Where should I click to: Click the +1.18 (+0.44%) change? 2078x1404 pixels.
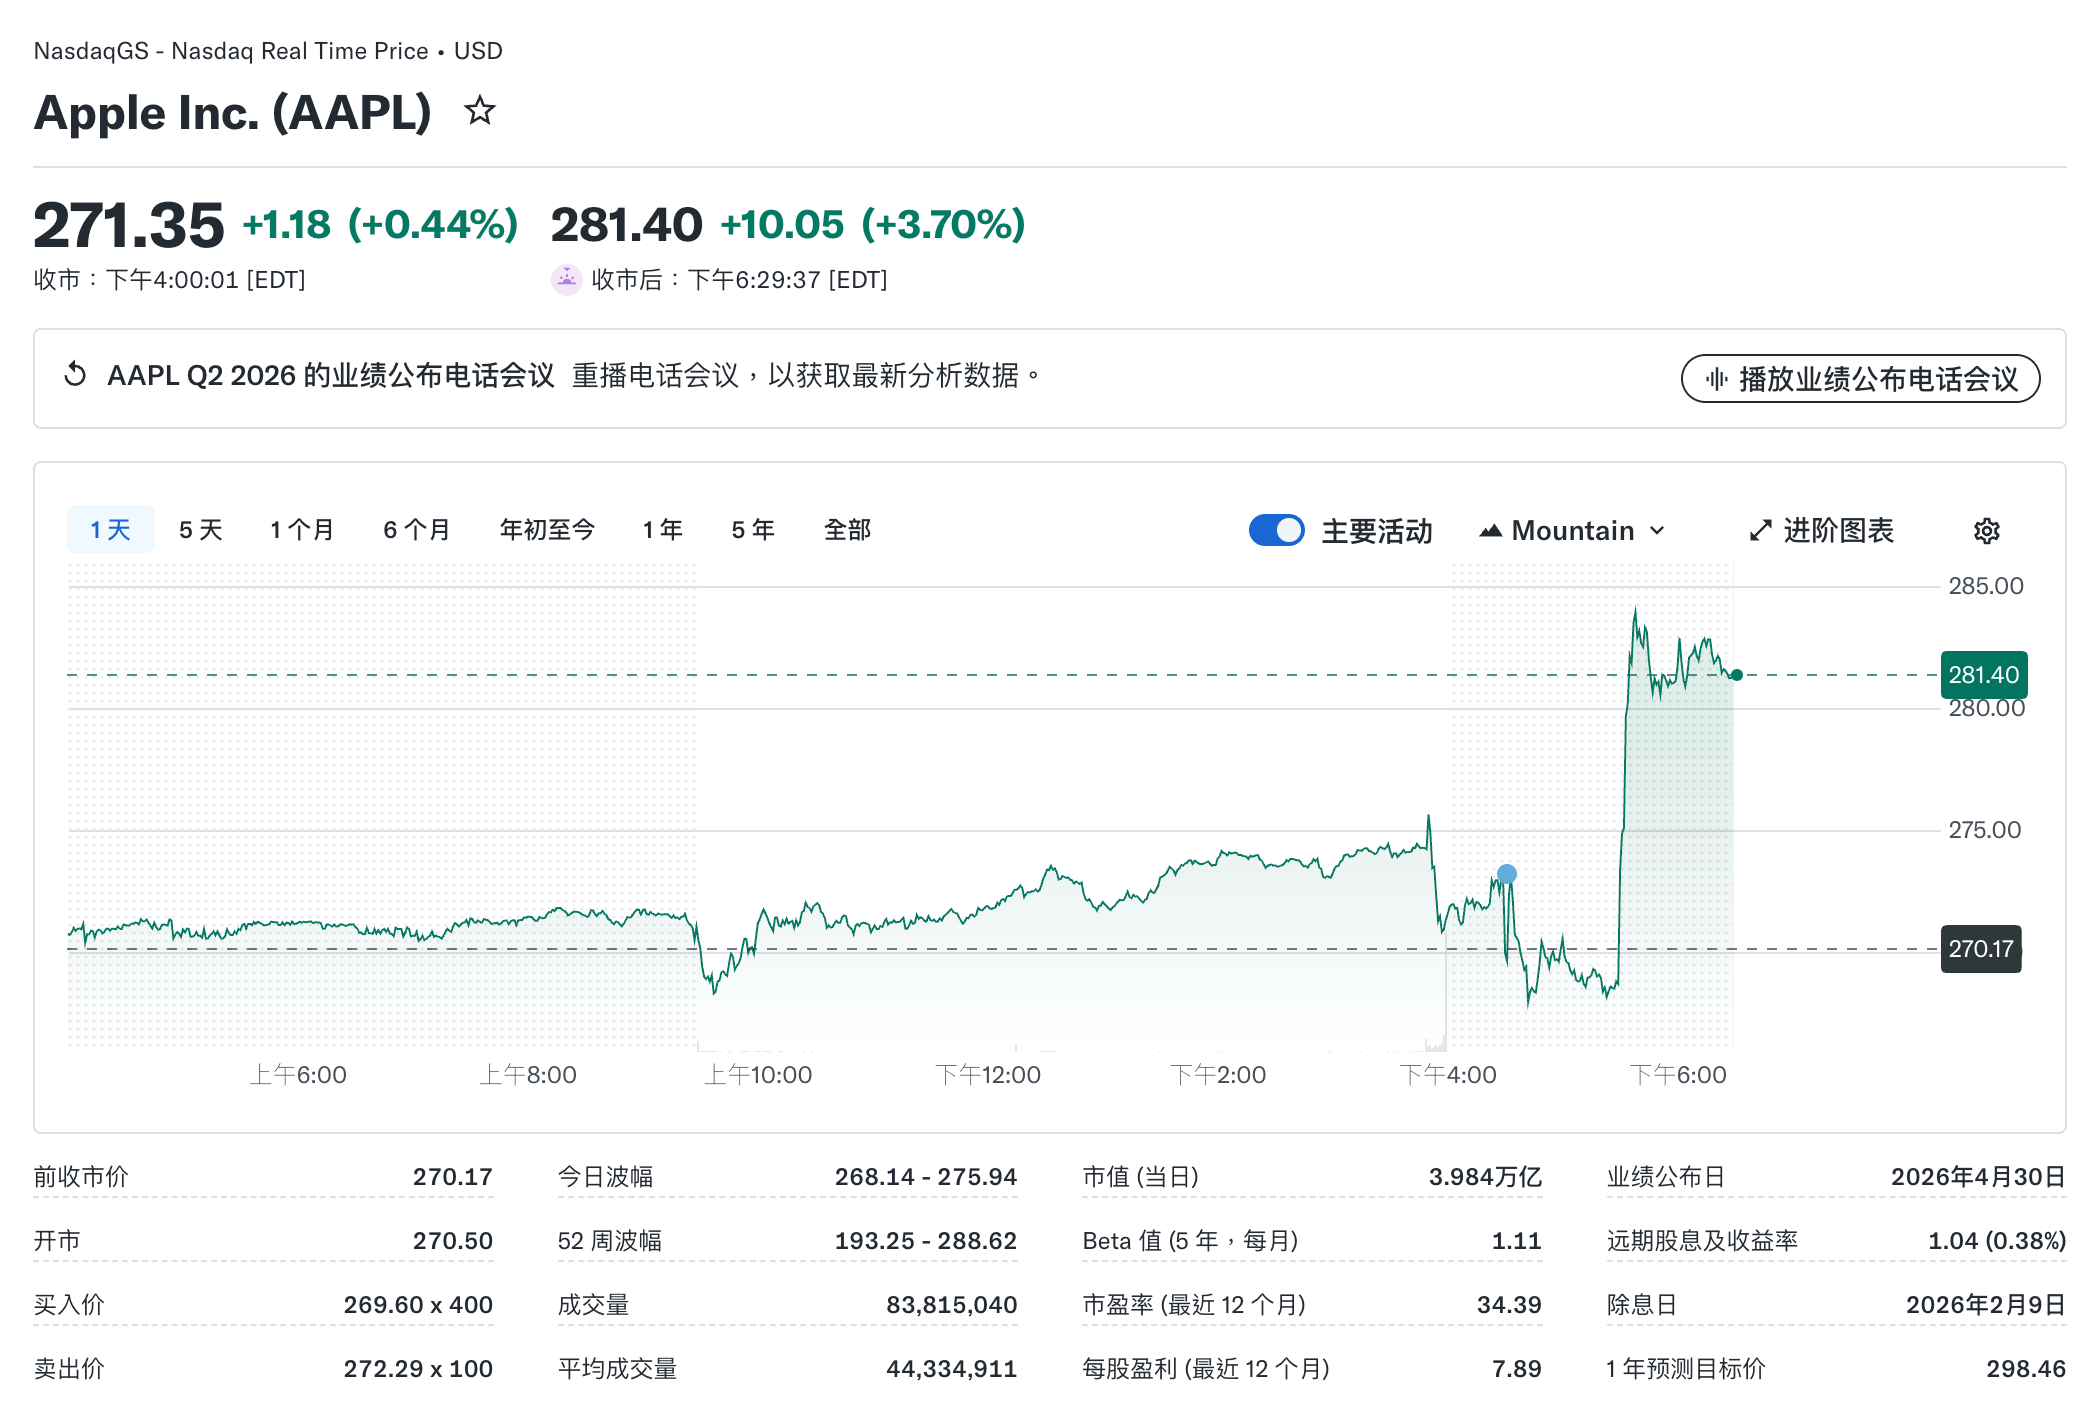[x=380, y=225]
